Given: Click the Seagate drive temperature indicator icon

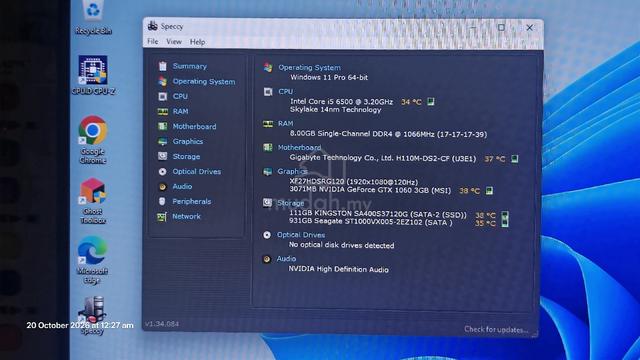Looking at the screenshot, I should point(505,223).
